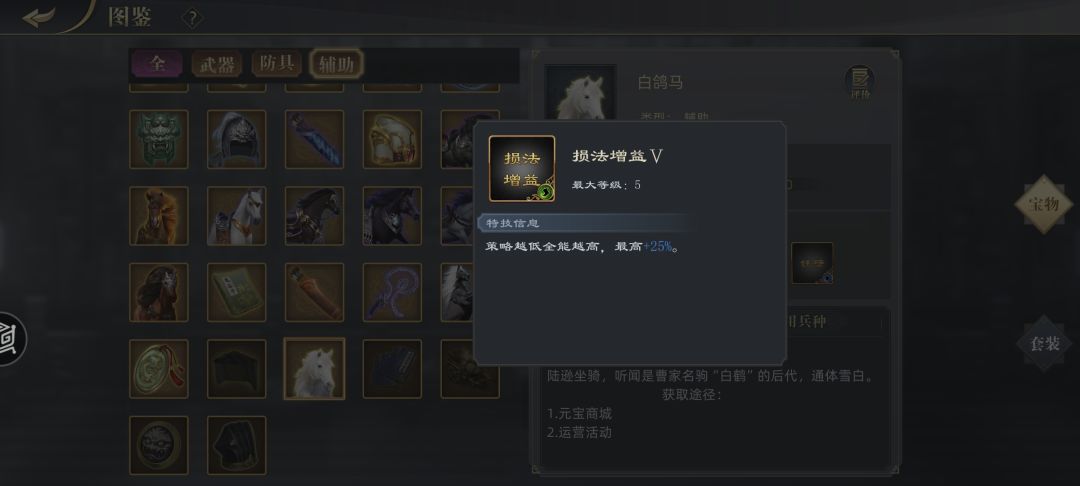This screenshot has height=486, width=1080.
Task: Switch to the 辅助 auxiliary tab
Action: [x=336, y=65]
